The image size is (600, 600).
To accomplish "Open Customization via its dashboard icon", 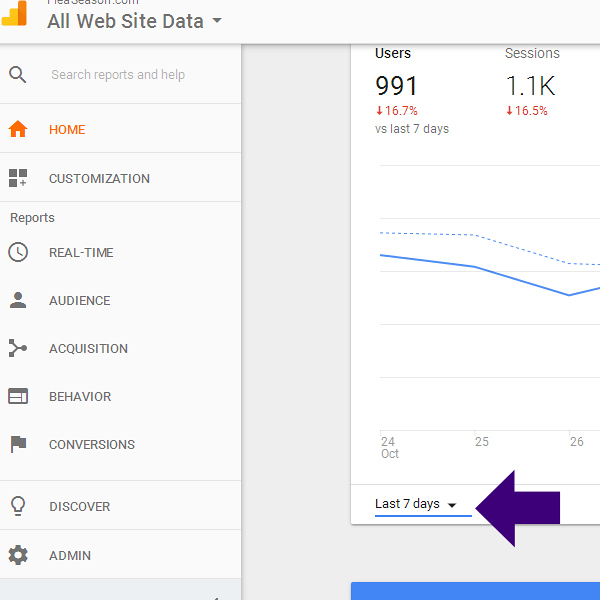I will pos(17,178).
